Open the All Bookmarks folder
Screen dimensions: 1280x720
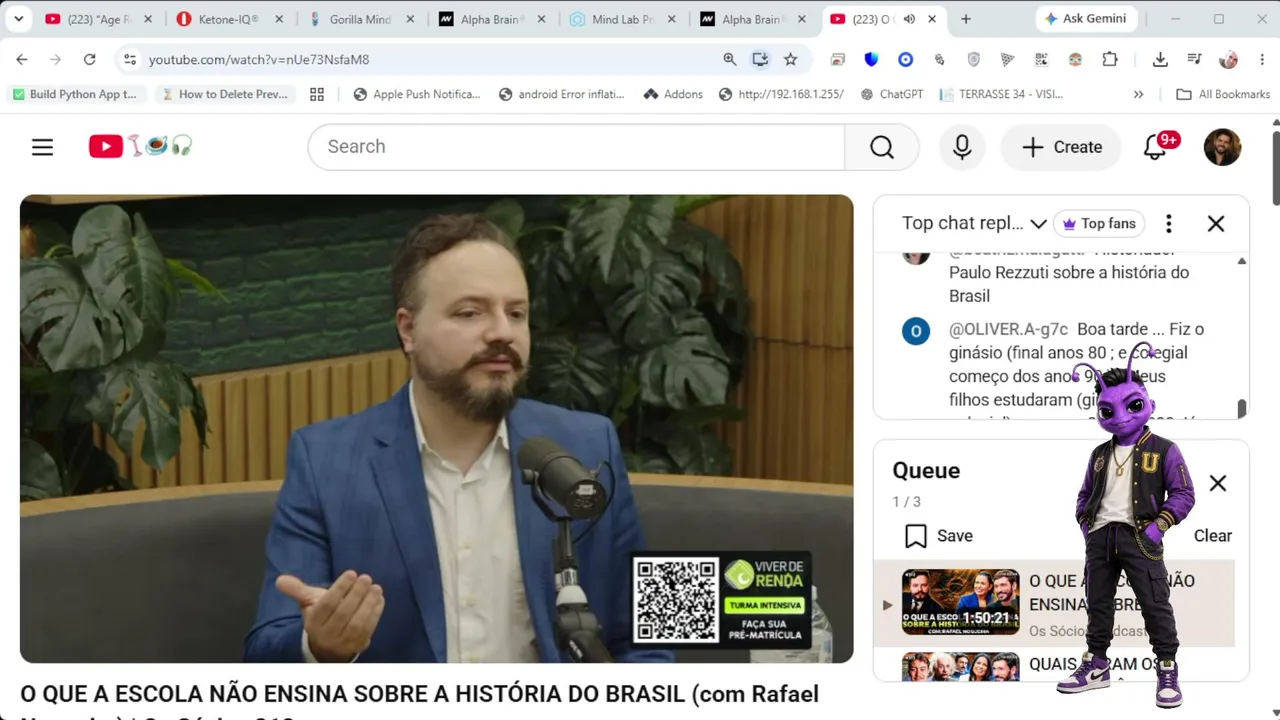1223,94
